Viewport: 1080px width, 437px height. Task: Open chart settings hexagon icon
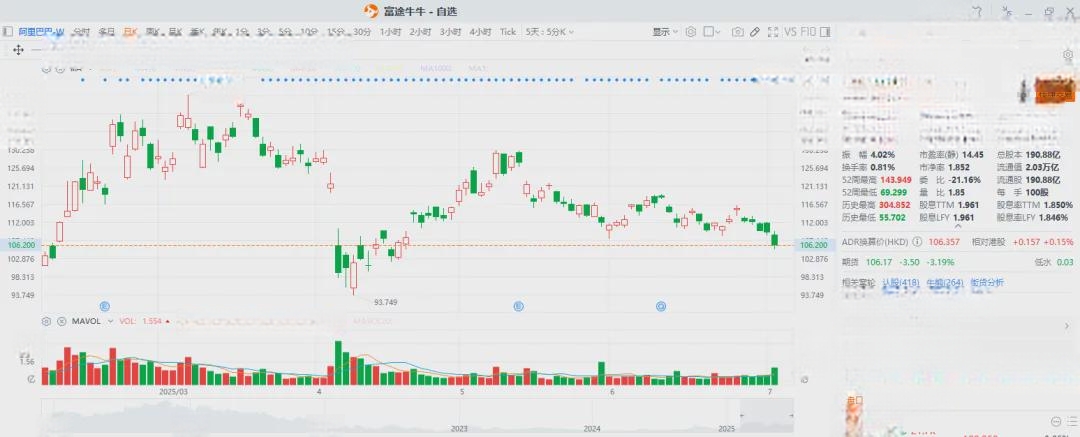pos(691,32)
